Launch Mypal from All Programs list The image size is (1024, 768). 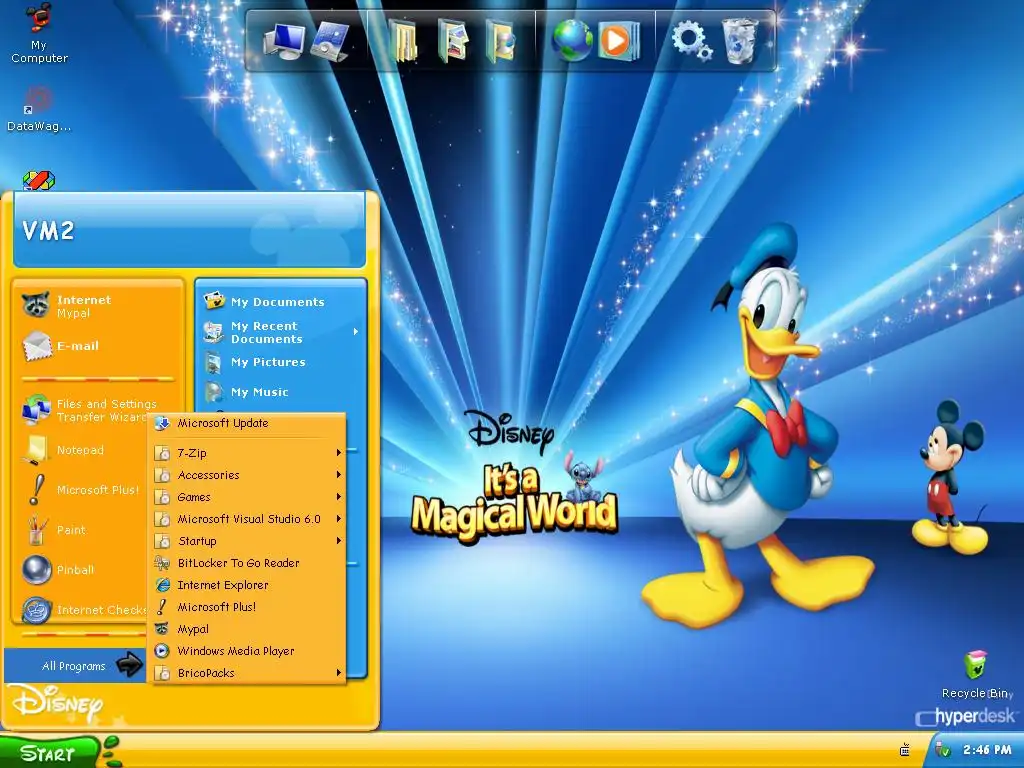click(x=248, y=629)
